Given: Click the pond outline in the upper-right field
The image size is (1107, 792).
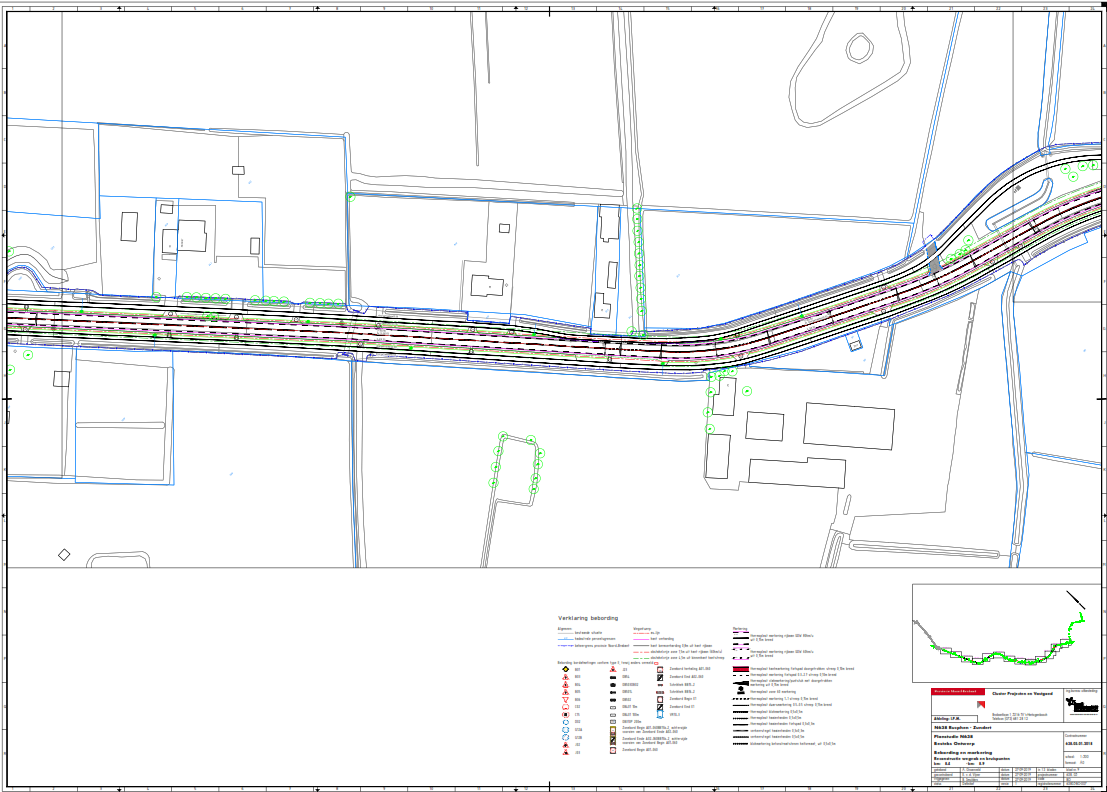Looking at the screenshot, I should pos(860,49).
